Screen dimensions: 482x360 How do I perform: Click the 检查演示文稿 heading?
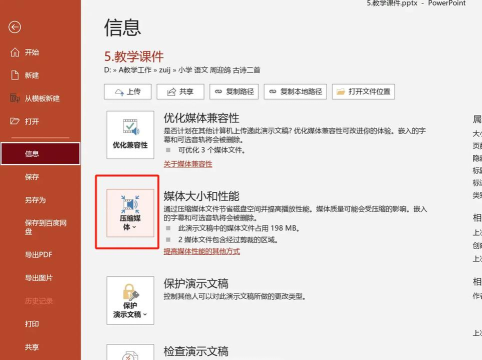(x=196, y=351)
